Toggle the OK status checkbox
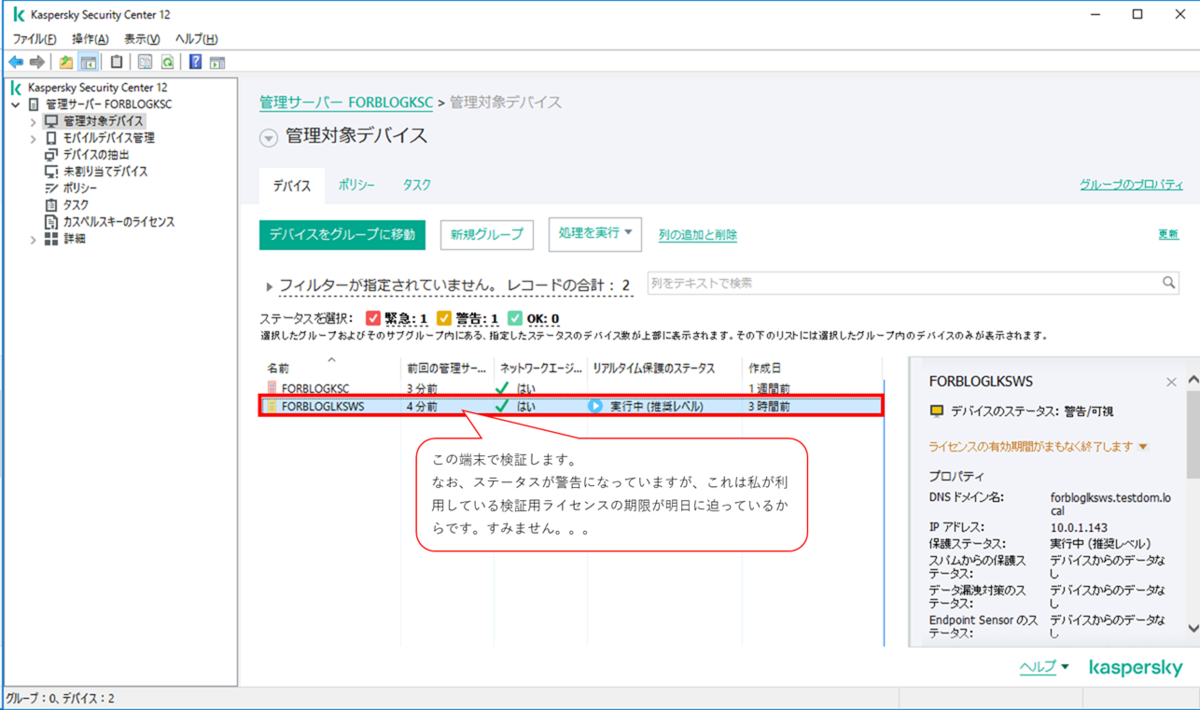The image size is (1200, 710). pos(515,318)
